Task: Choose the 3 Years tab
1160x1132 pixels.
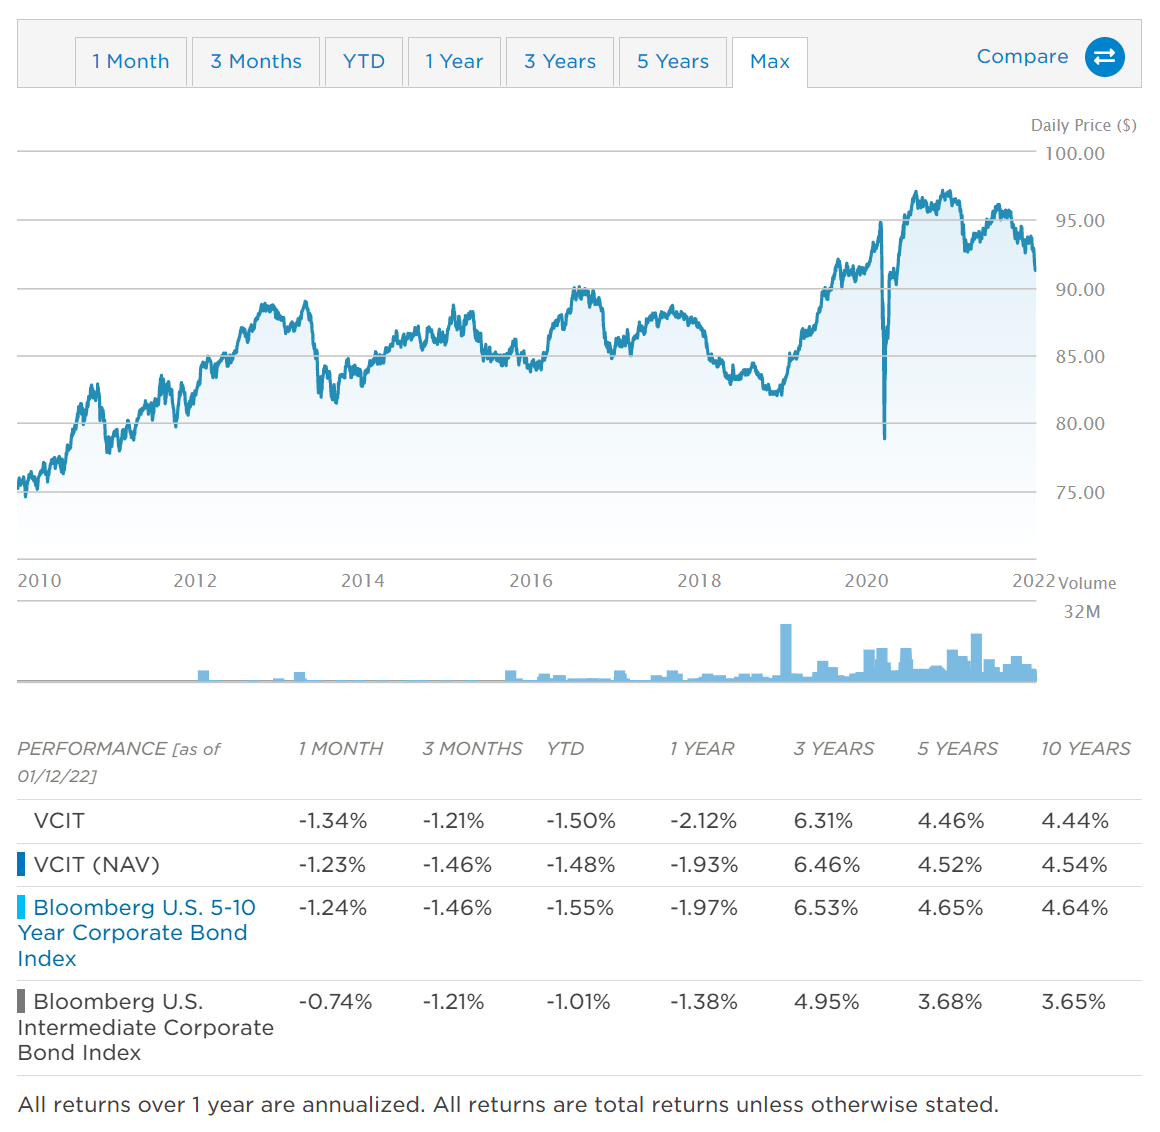Action: click(560, 62)
